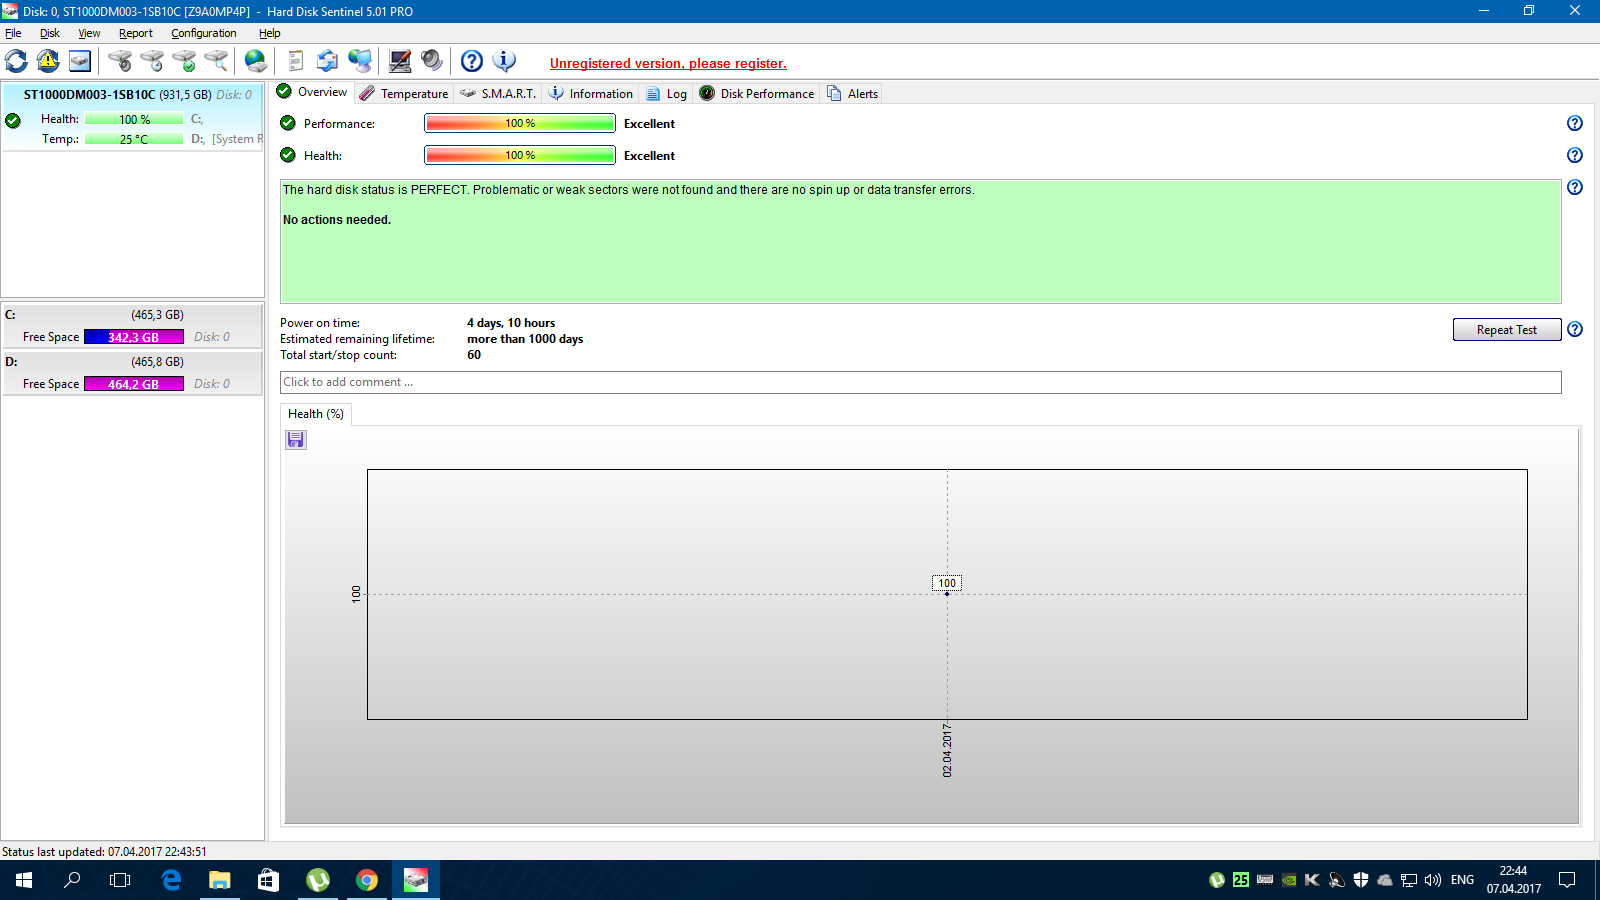
Task: Open File Explorer from the taskbar
Action: pos(220,880)
